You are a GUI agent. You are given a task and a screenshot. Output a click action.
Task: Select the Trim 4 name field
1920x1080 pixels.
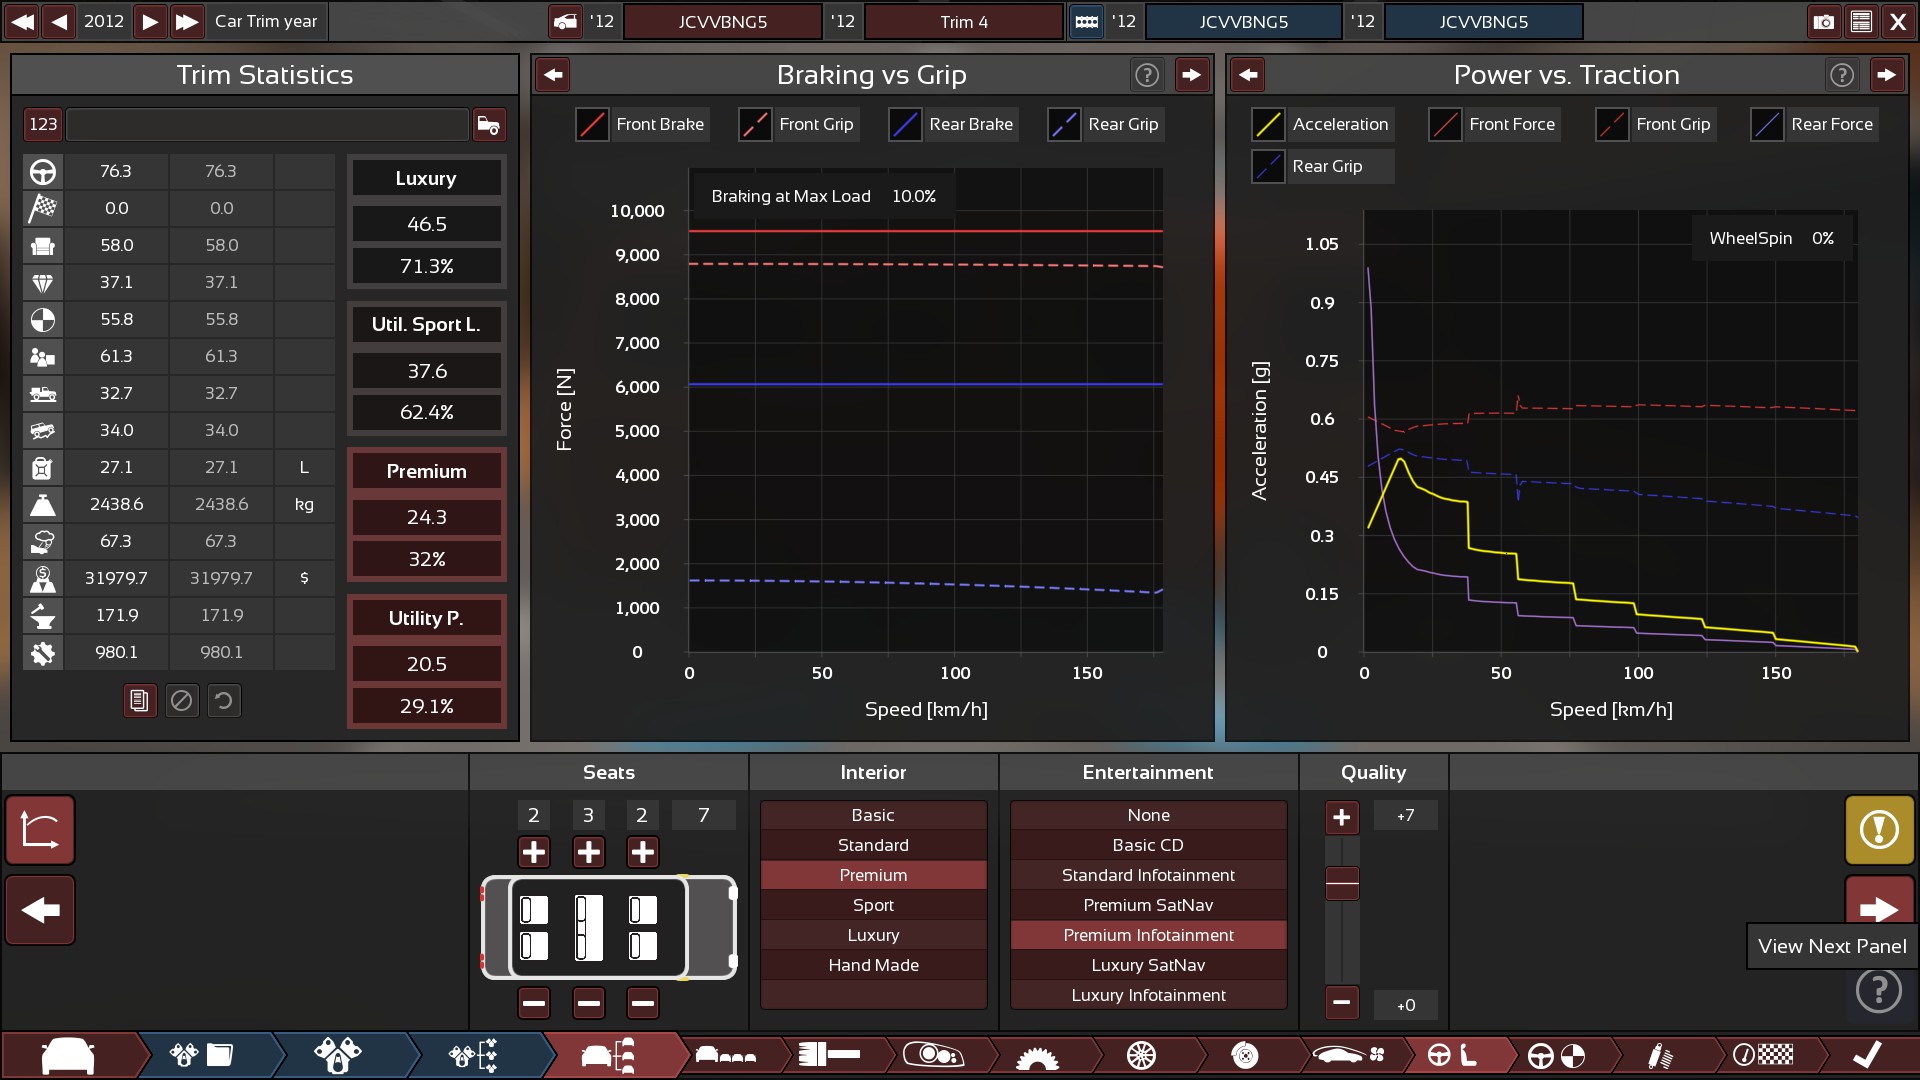[x=963, y=21]
